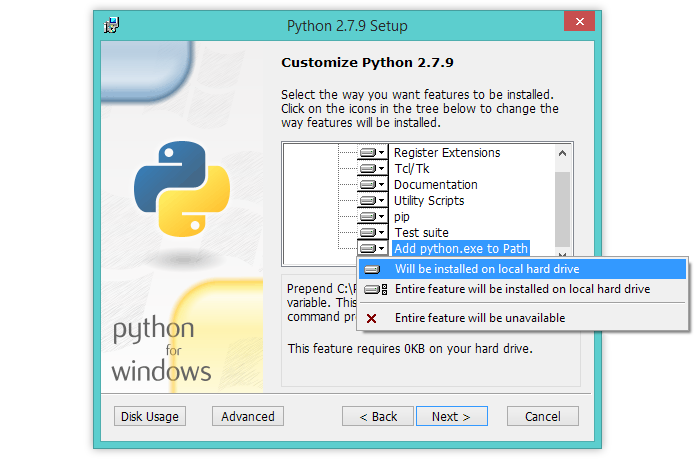The height and width of the screenshot is (459, 694).
Task: Open feature dropdown for Utility Scripts
Action: [372, 201]
